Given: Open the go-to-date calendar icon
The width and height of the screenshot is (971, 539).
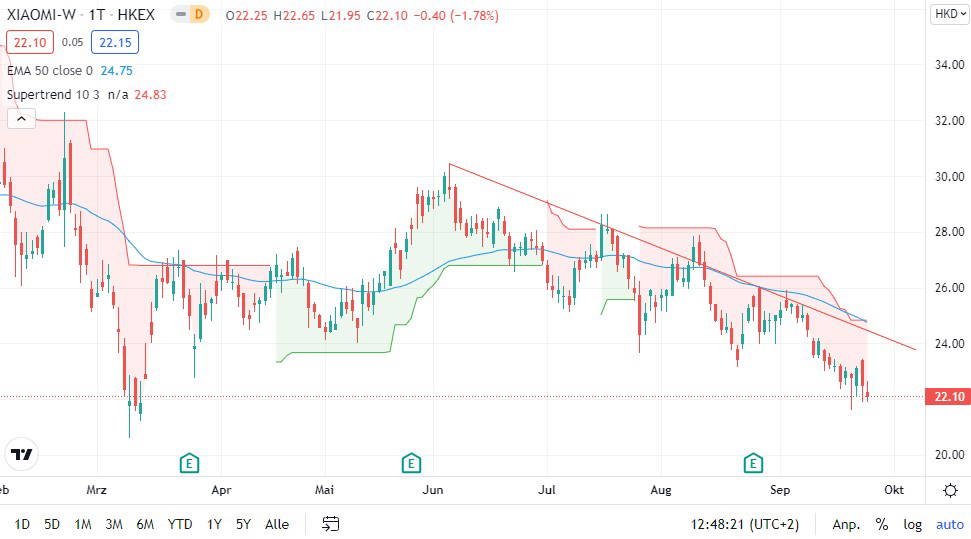Looking at the screenshot, I should (x=331, y=524).
